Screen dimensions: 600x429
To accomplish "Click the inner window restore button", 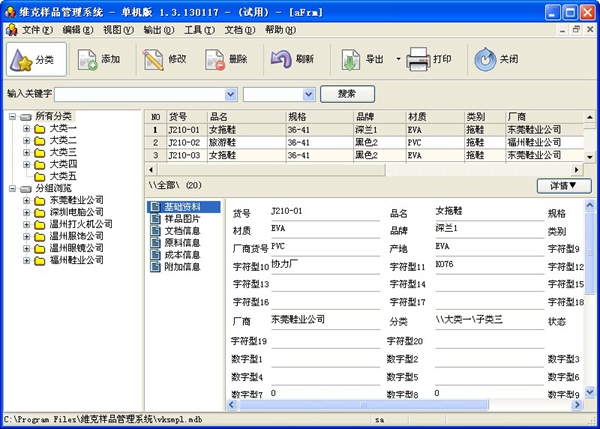I will [x=576, y=29].
